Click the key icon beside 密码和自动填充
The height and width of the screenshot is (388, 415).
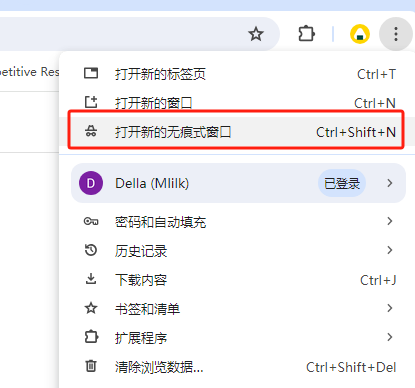[x=91, y=221]
